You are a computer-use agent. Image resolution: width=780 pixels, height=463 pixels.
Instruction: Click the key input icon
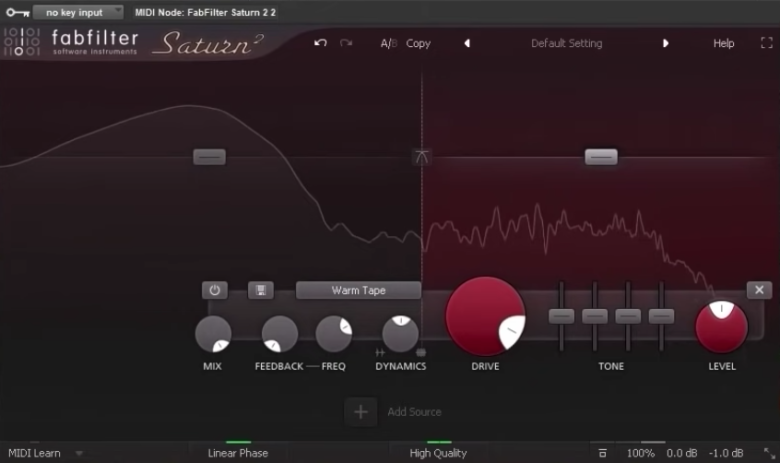click(x=17, y=12)
